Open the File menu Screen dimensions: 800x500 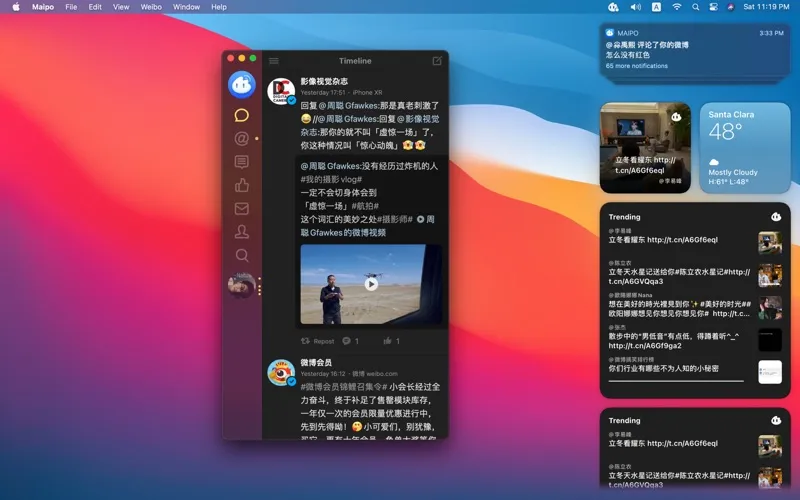(71, 7)
